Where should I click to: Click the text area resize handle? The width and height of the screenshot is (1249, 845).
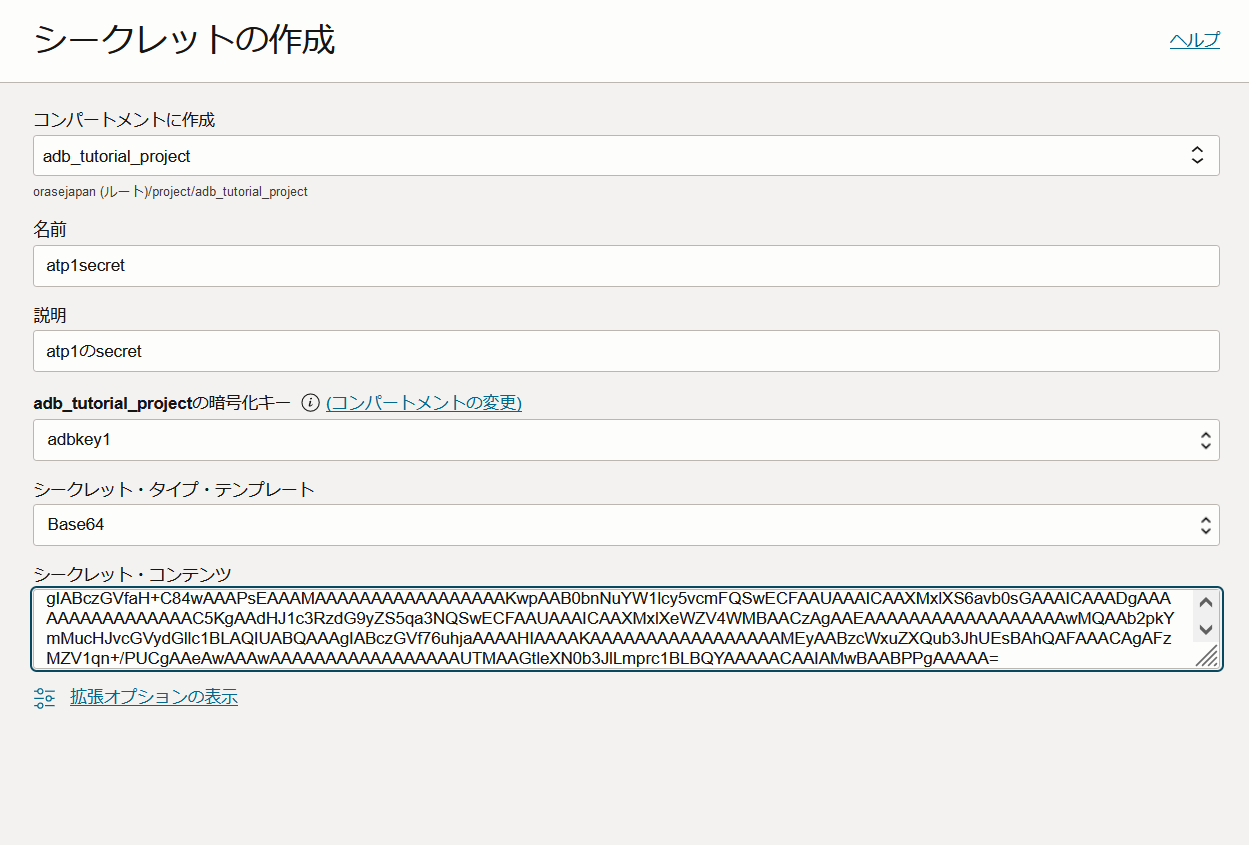tap(1207, 655)
